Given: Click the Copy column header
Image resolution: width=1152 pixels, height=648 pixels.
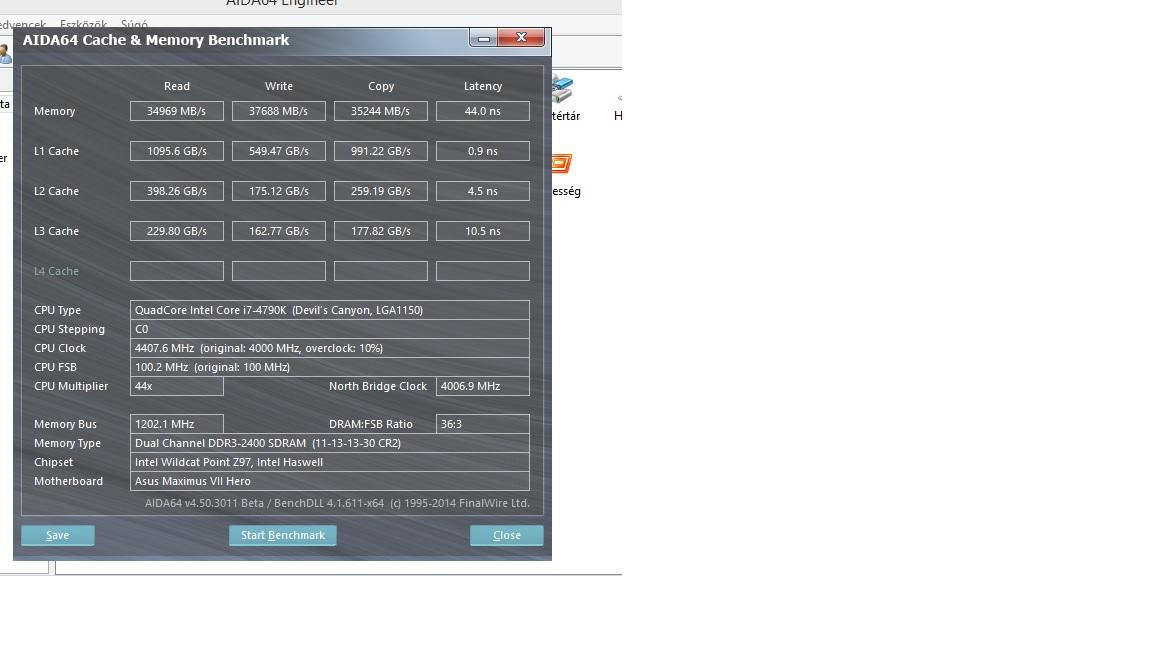Looking at the screenshot, I should (x=381, y=86).
